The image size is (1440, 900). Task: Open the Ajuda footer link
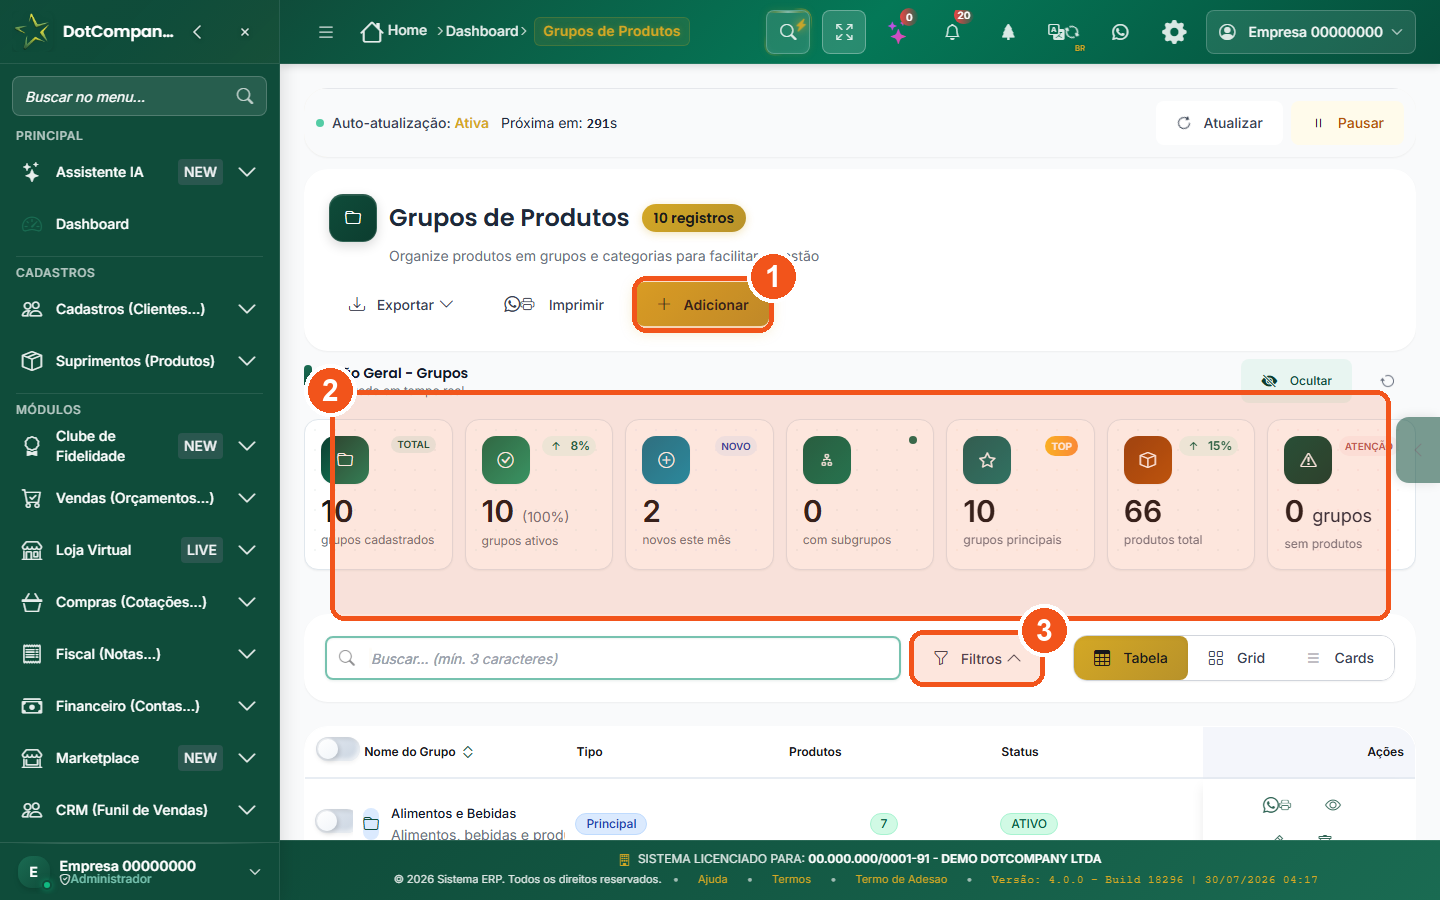[713, 880]
